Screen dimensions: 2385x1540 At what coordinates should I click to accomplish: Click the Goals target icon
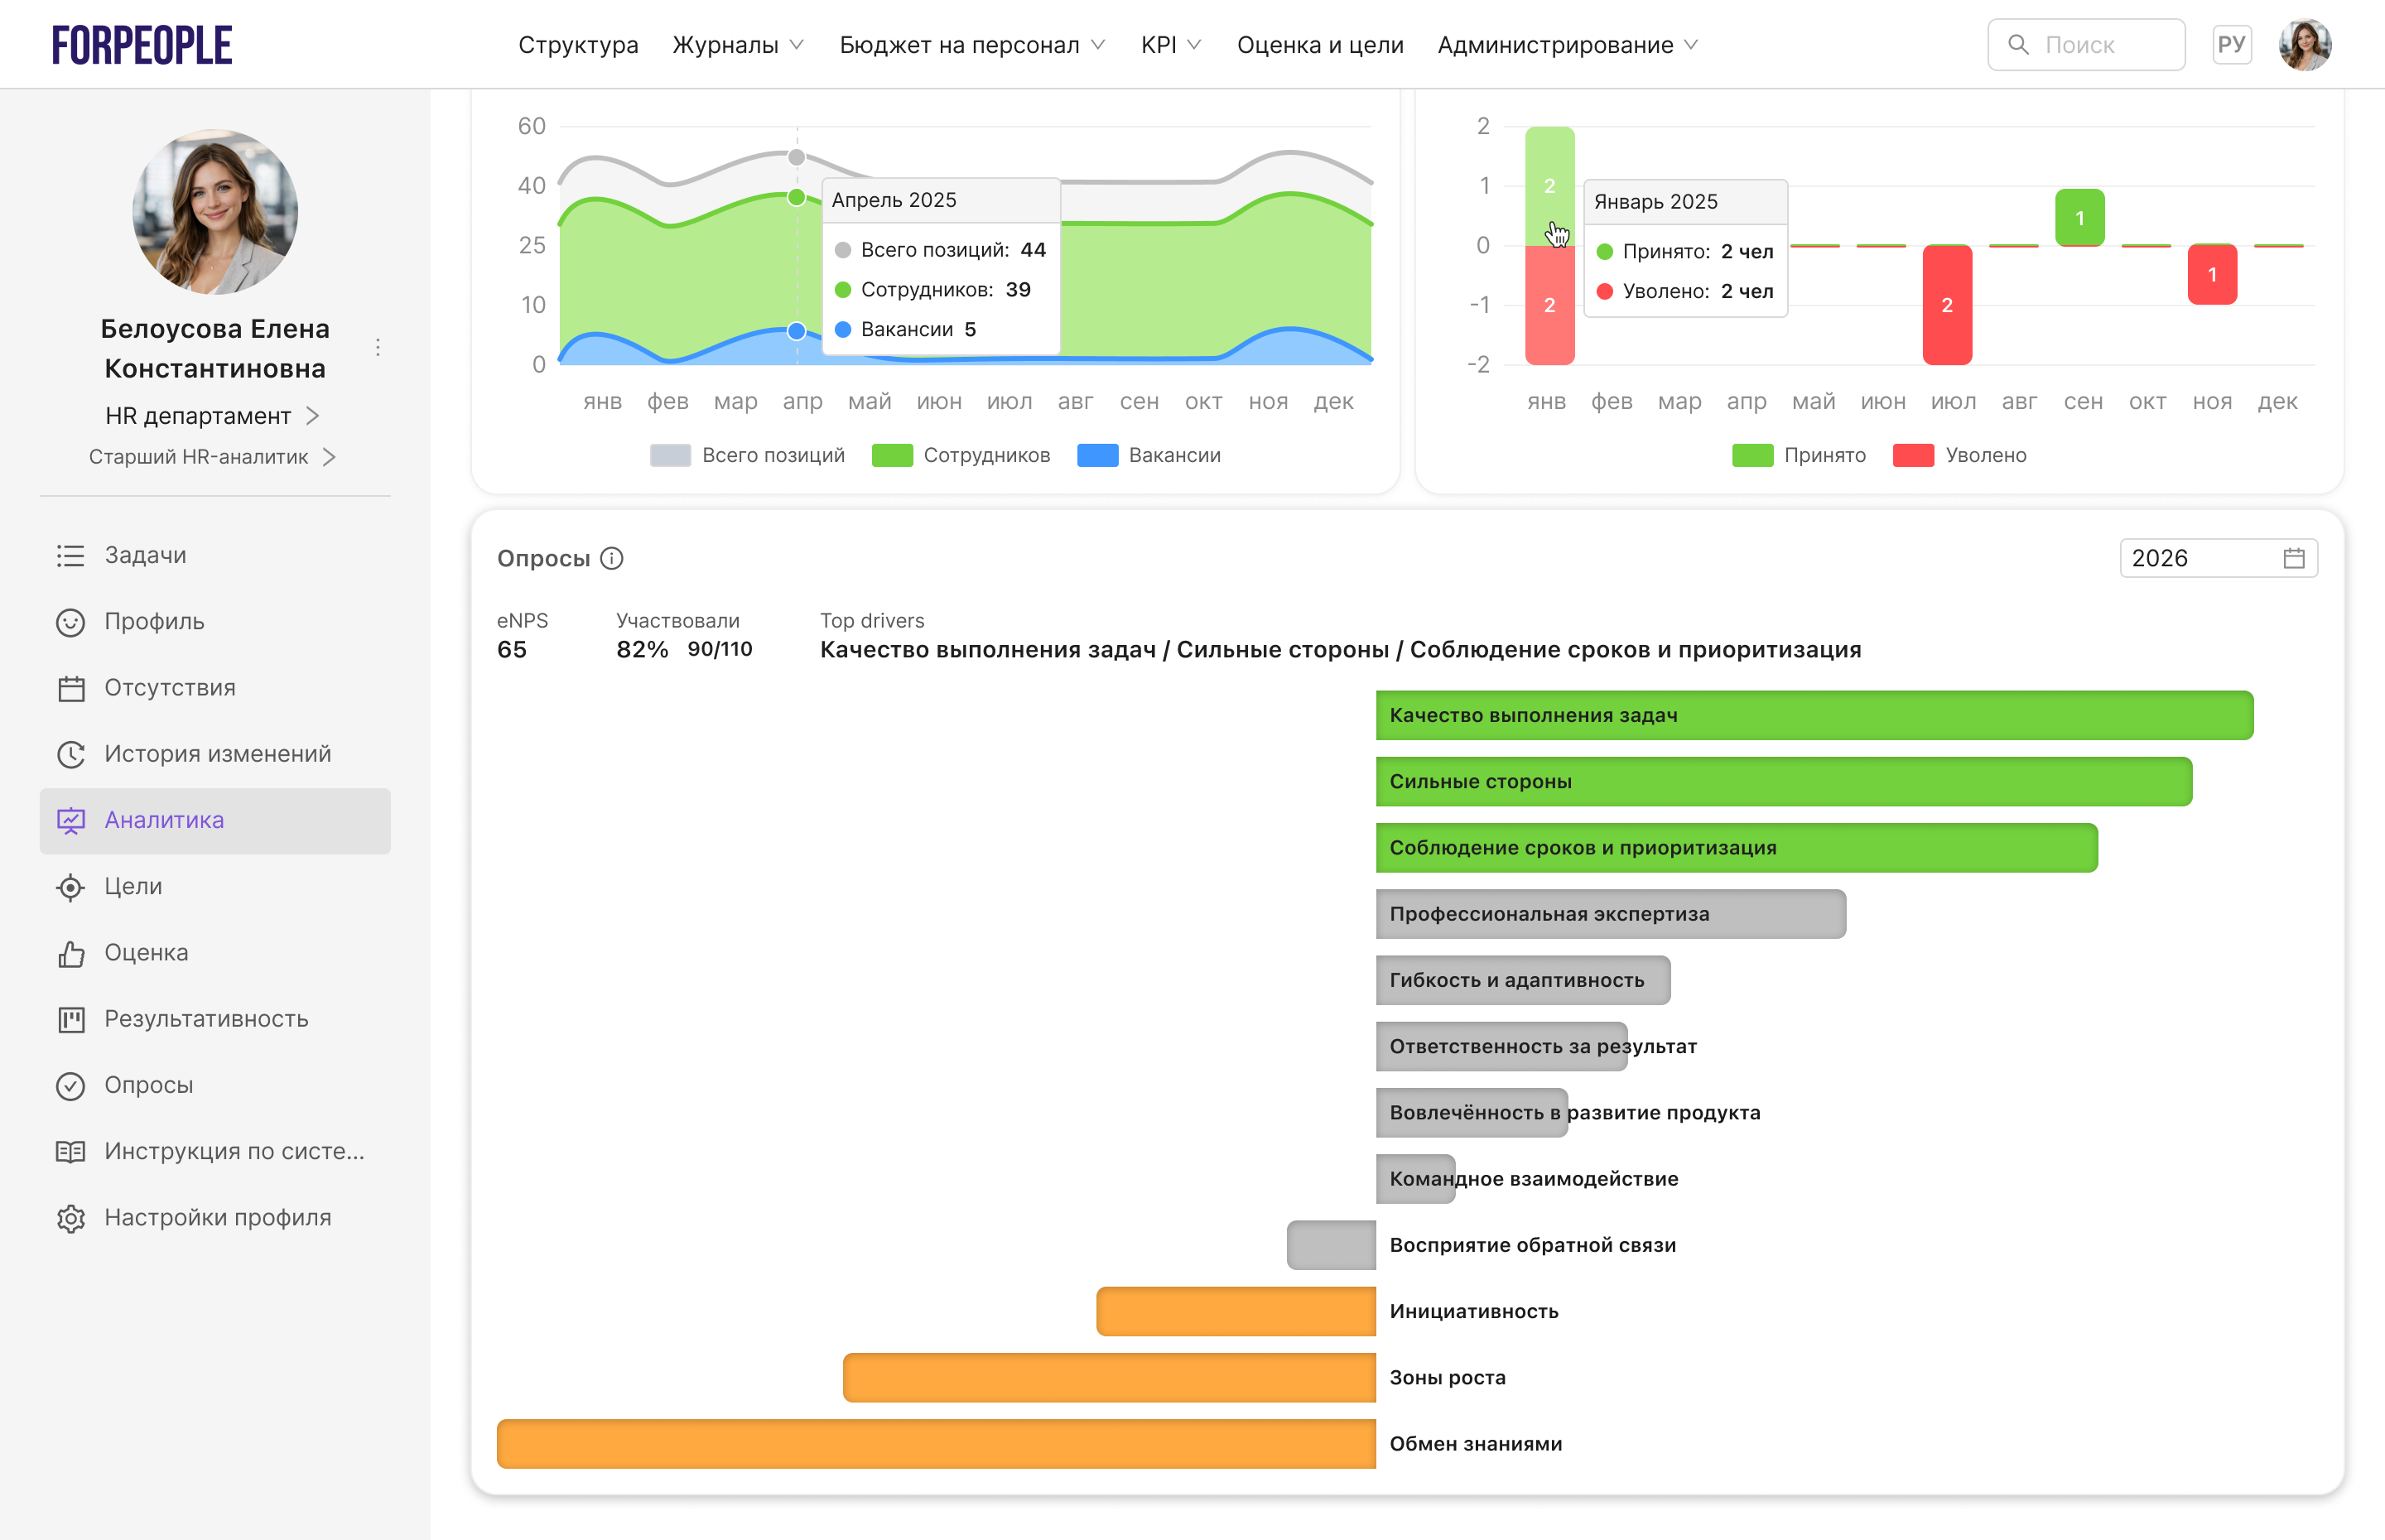pos(70,887)
